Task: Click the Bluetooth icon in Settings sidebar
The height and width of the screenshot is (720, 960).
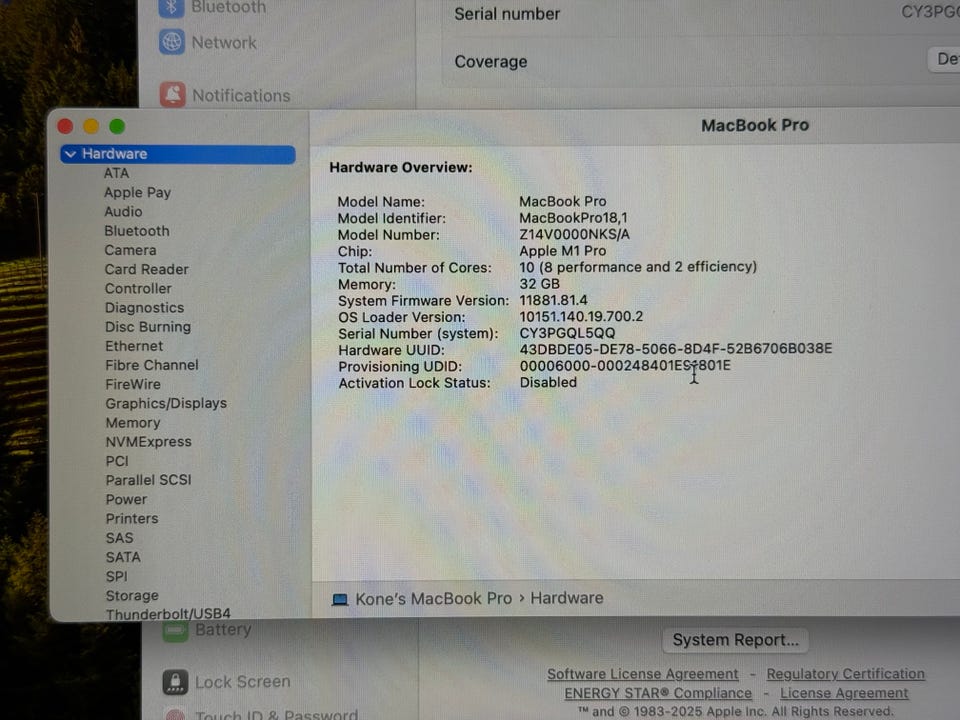Action: pyautogui.click(x=171, y=7)
